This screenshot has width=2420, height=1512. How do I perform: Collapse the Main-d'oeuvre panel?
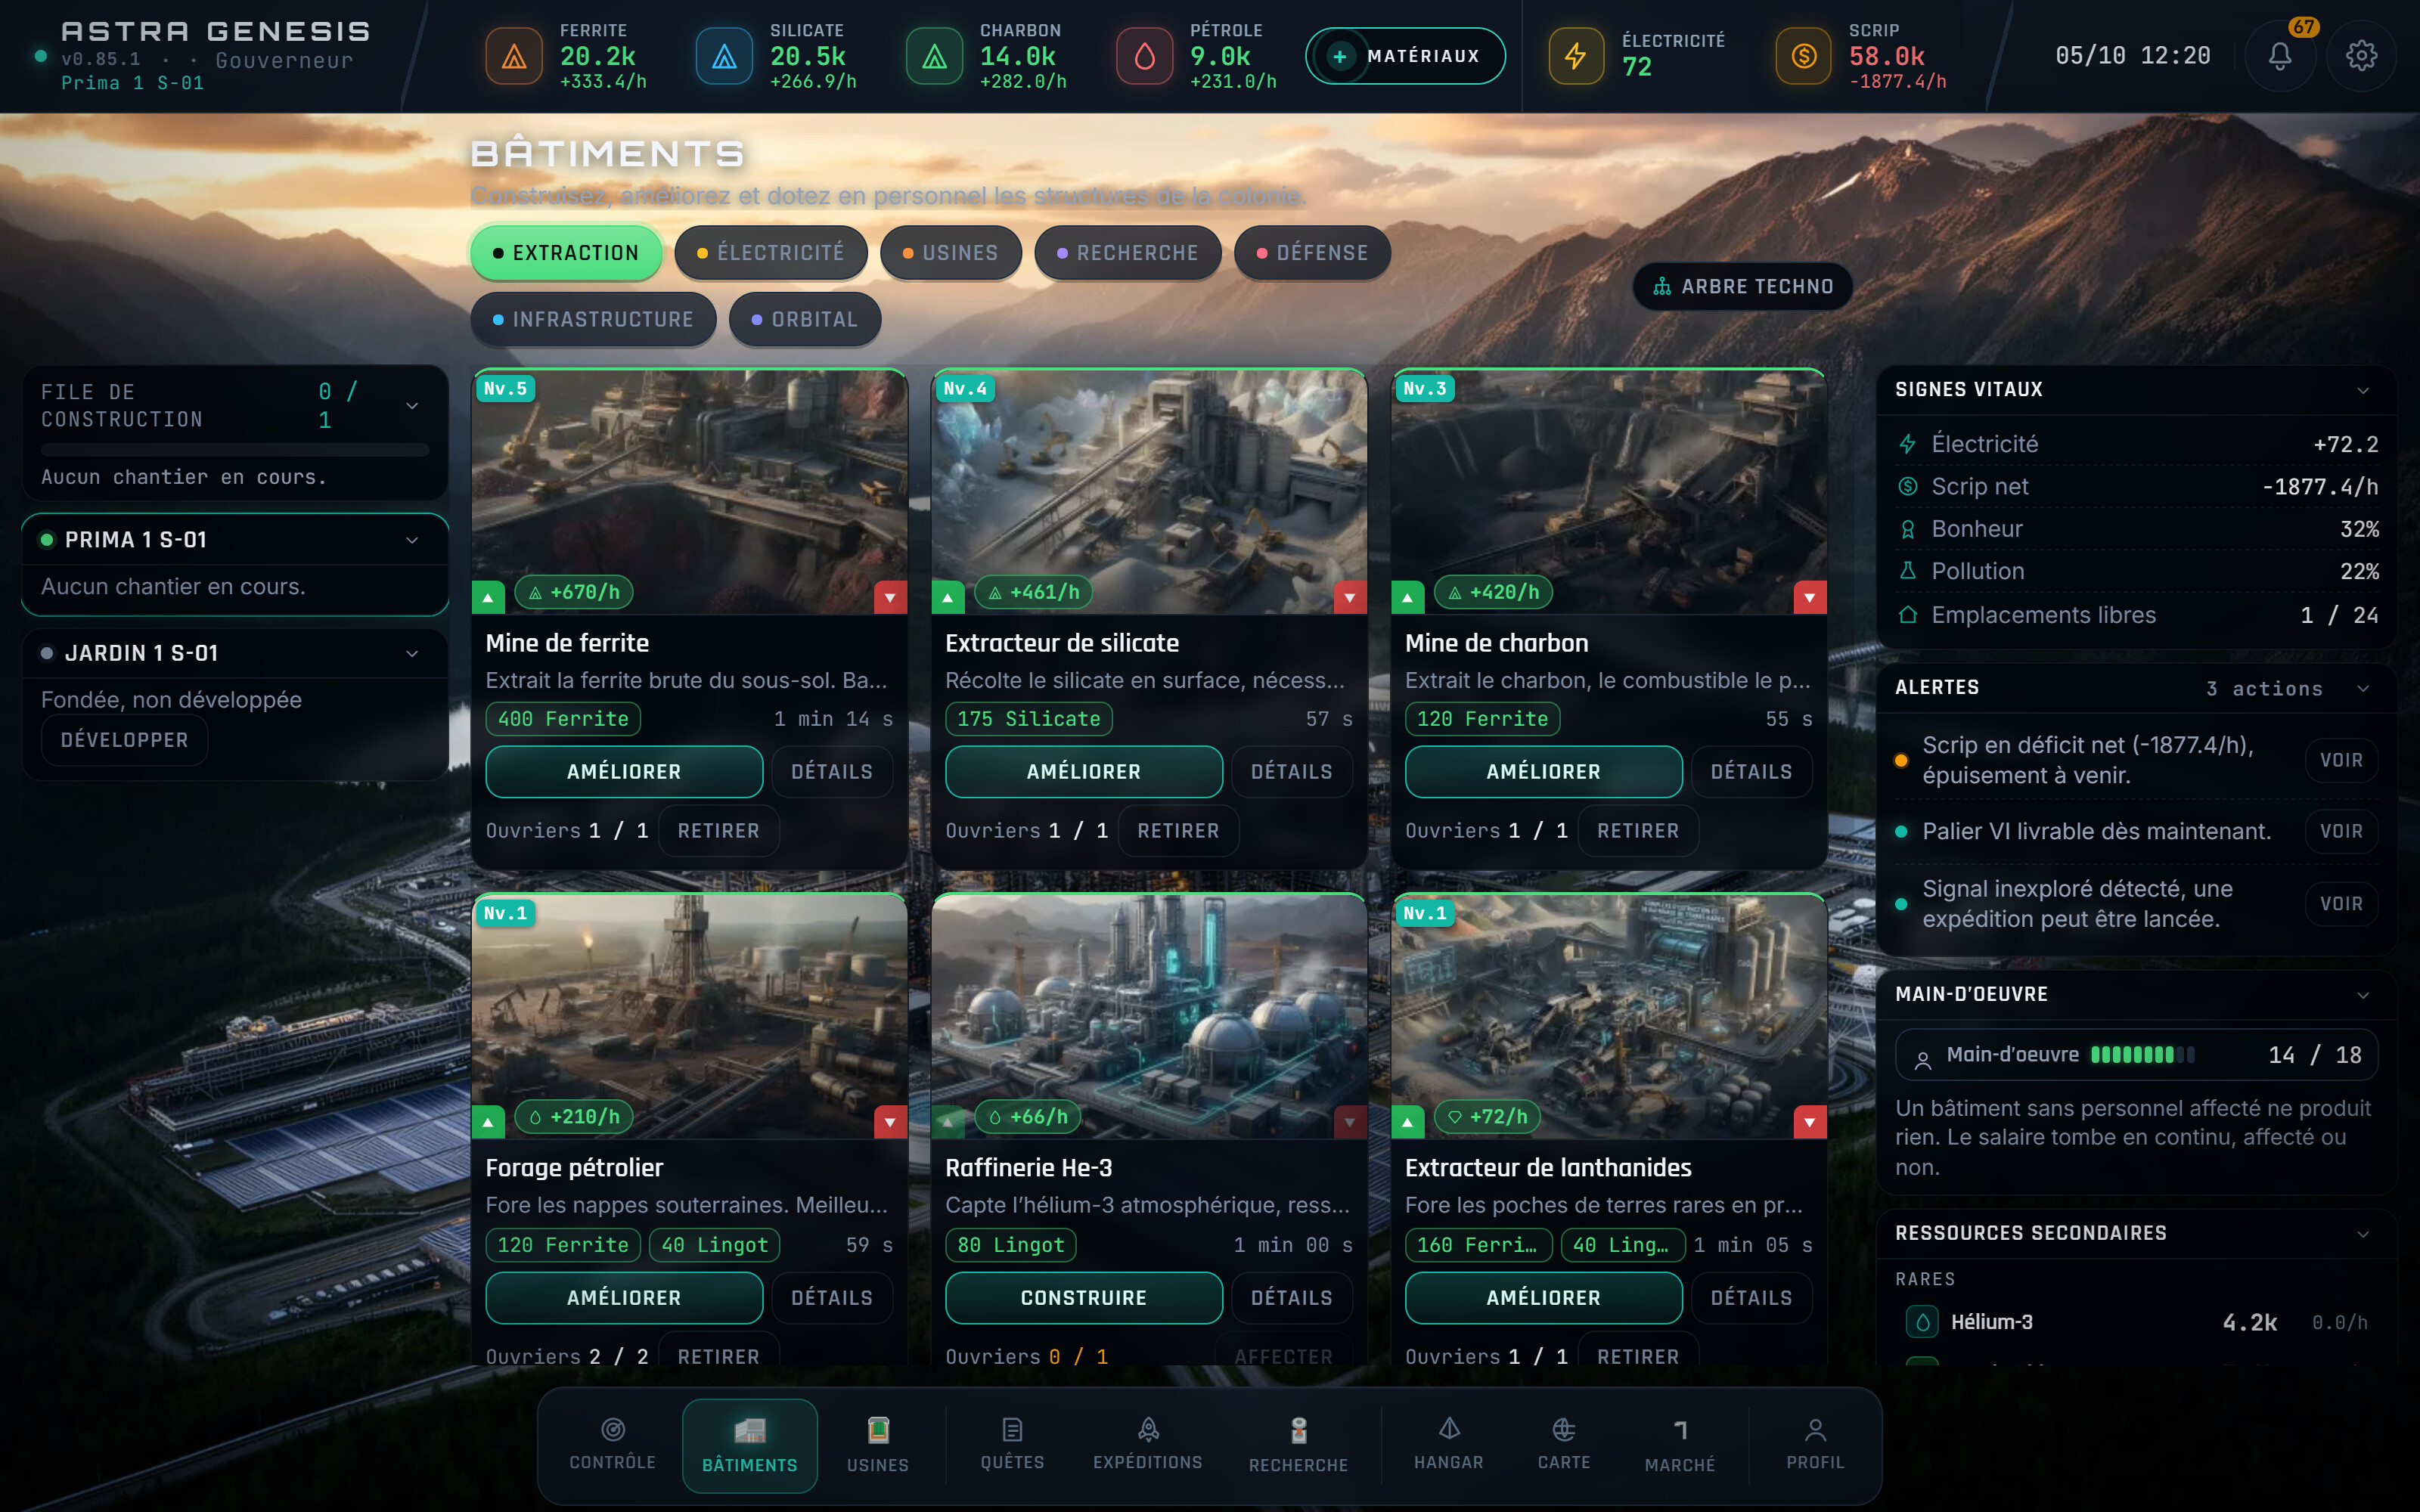click(x=2363, y=995)
